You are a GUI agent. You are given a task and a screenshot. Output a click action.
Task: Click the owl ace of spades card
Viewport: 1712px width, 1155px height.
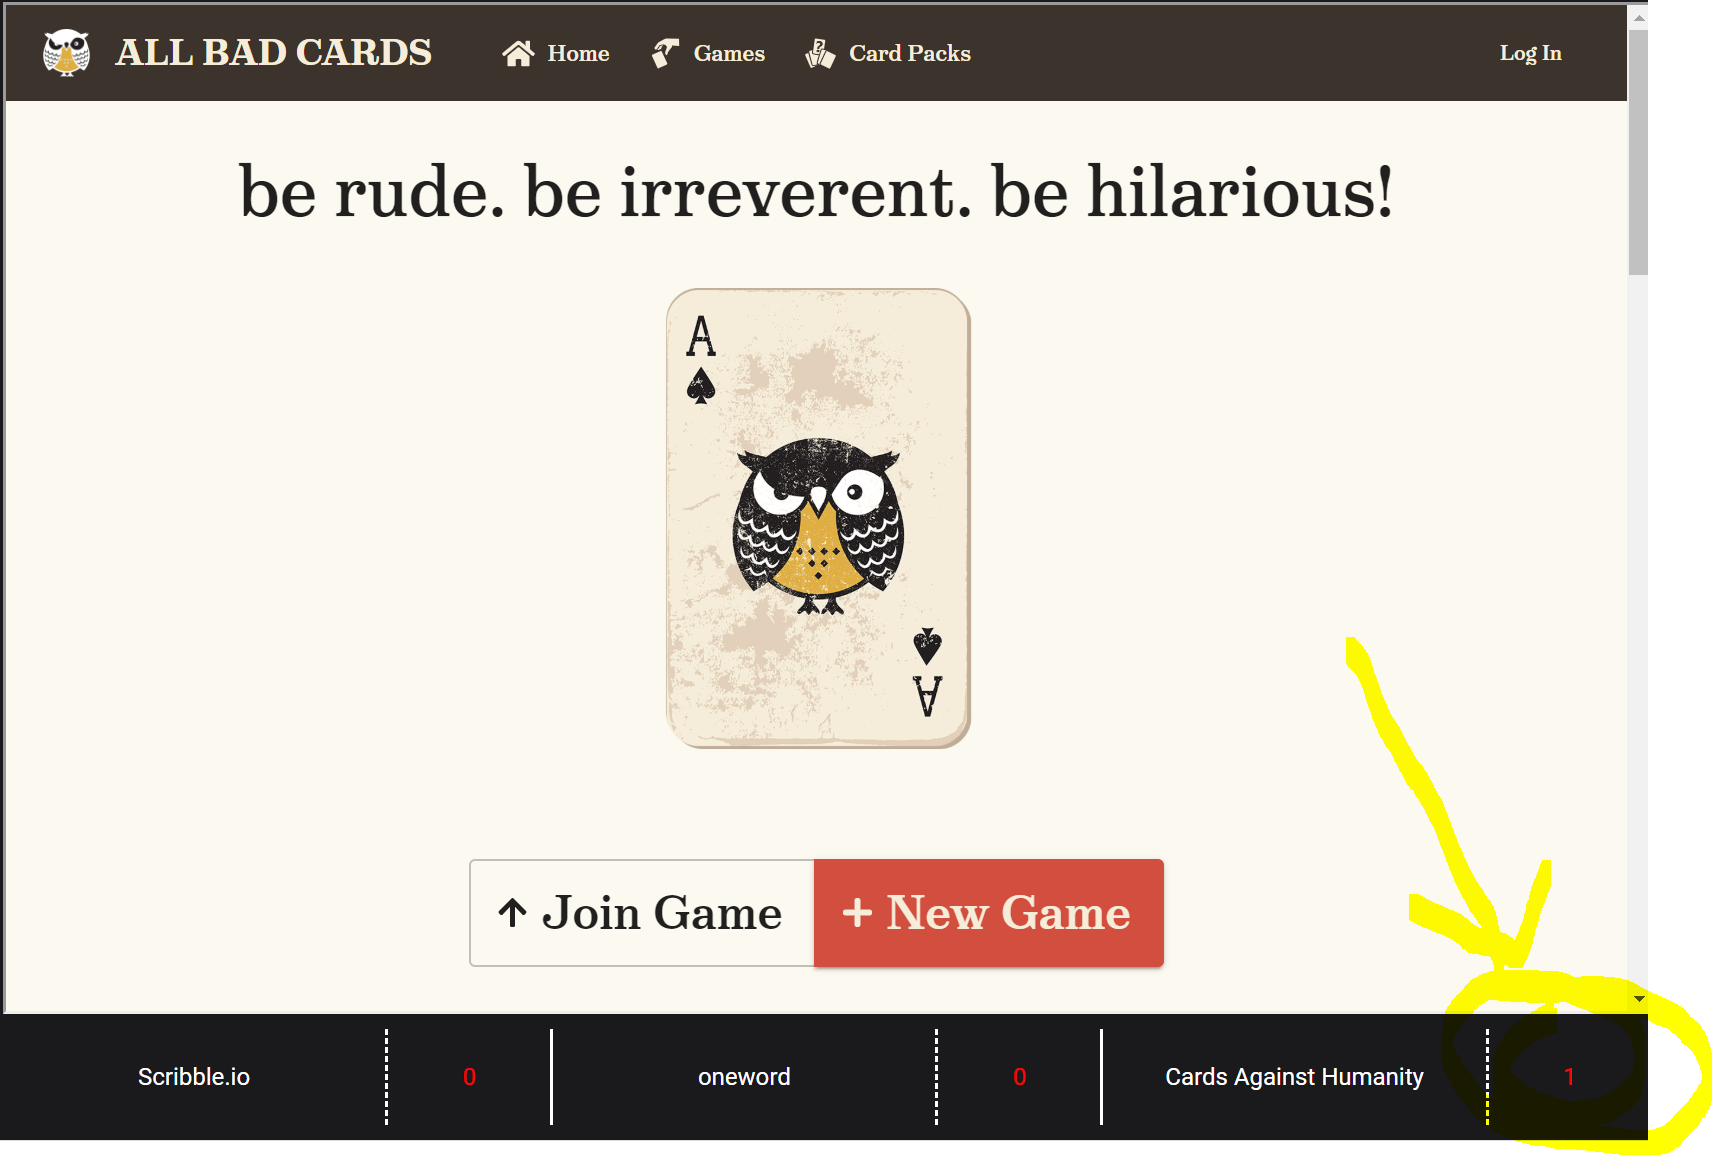pyautogui.click(x=818, y=518)
